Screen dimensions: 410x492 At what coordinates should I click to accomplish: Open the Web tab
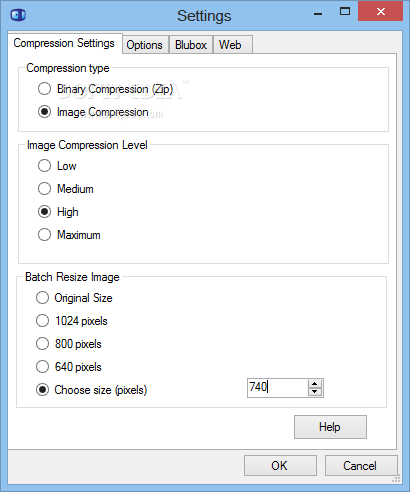point(230,45)
